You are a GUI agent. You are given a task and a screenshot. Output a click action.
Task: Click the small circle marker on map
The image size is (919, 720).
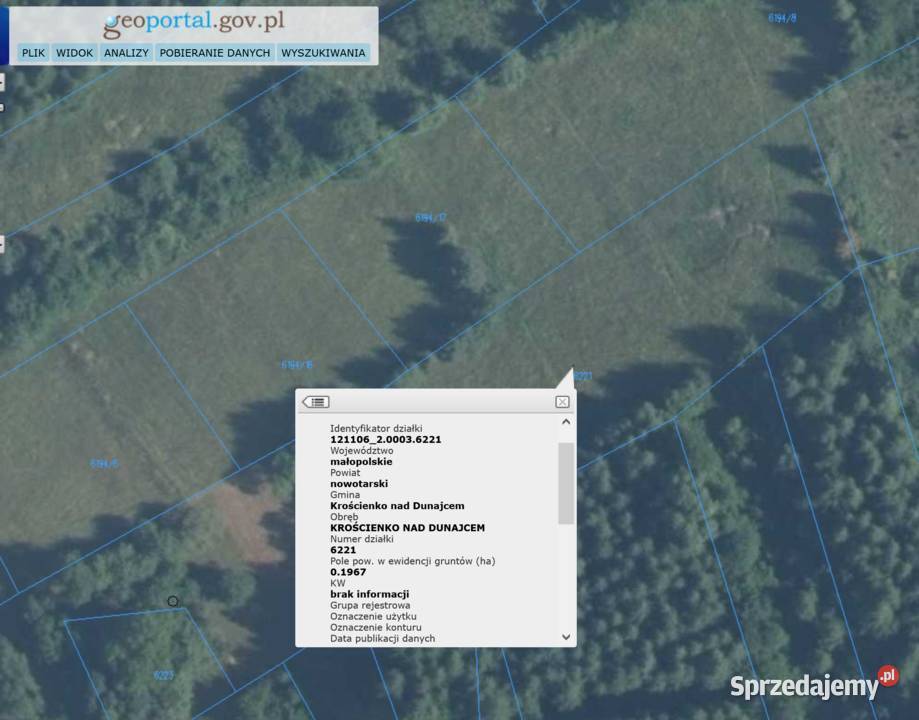[x=173, y=601]
